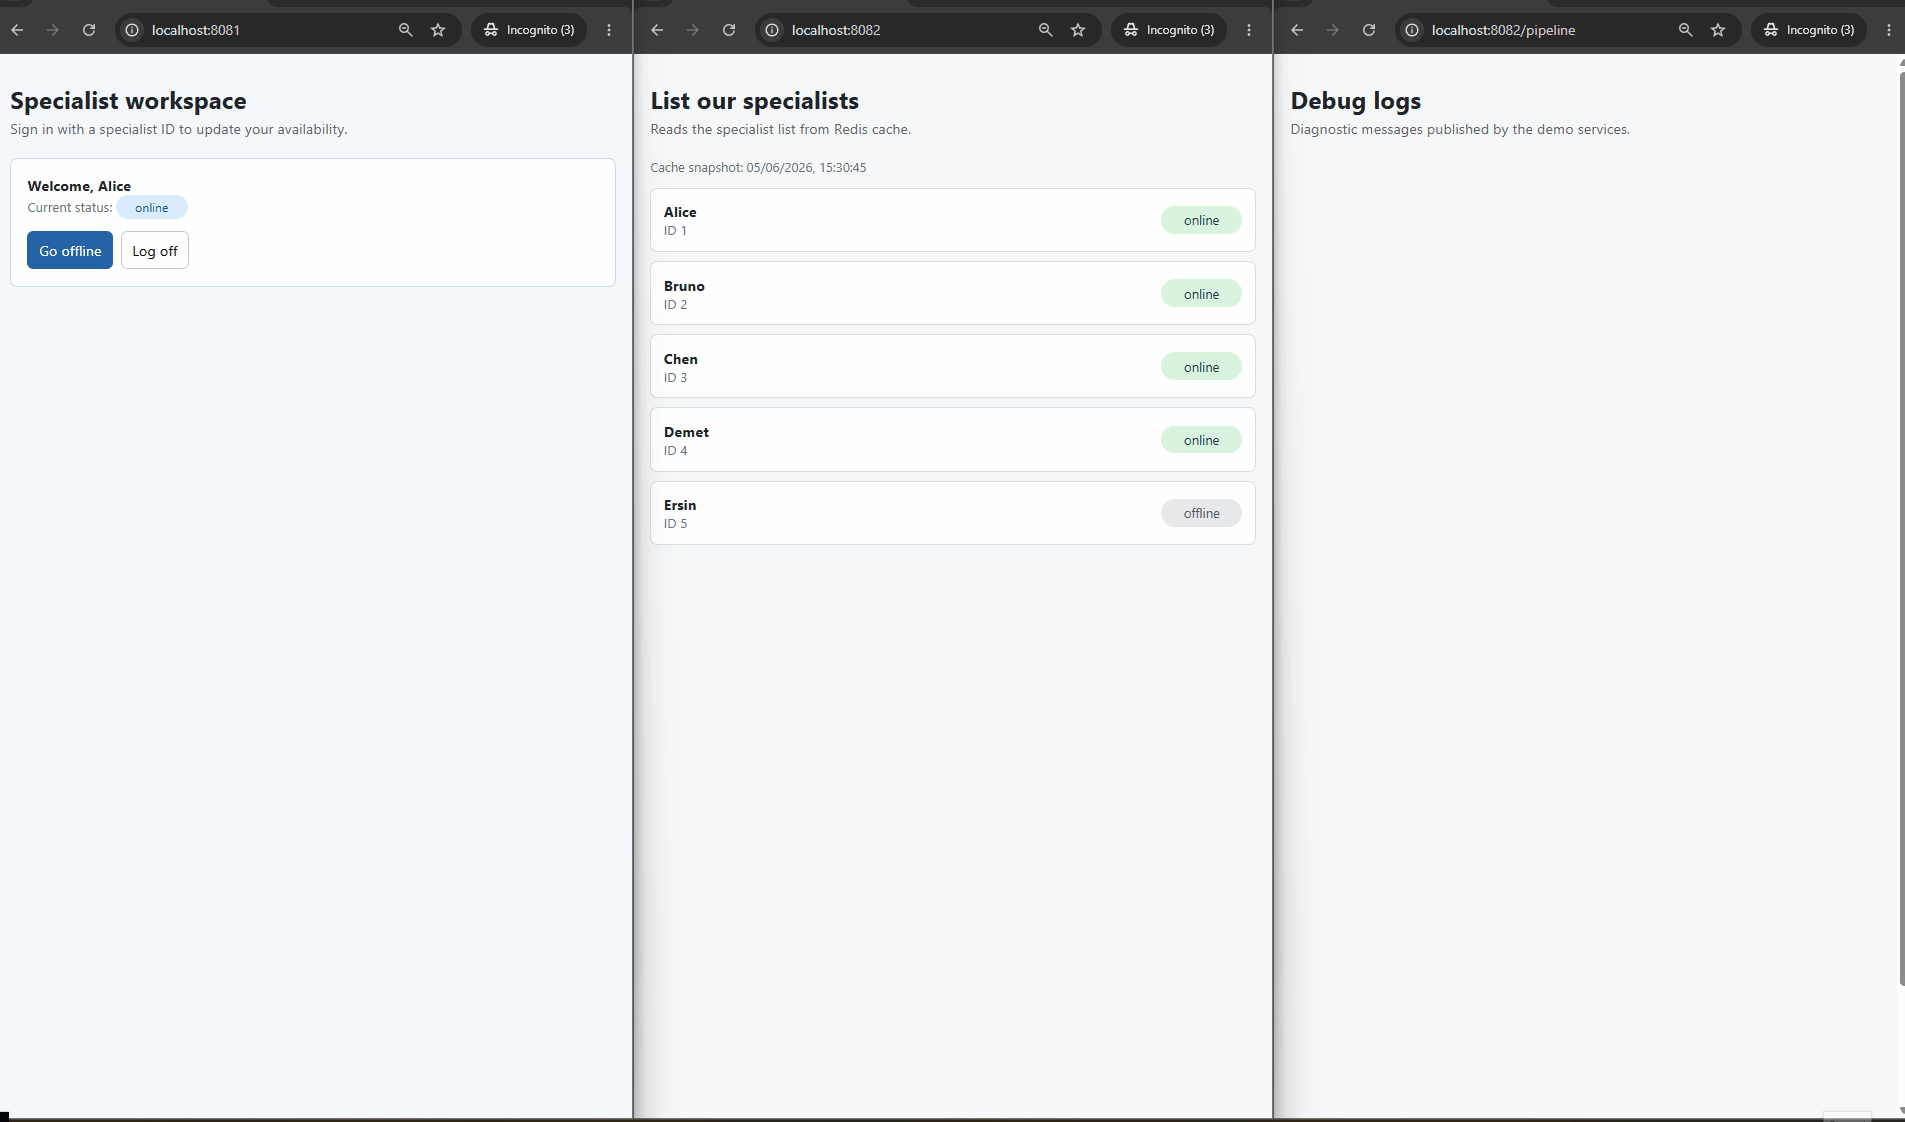Screen dimensions: 1905x1122
Task: View site info icon for localhost:8082
Action: (x=772, y=30)
